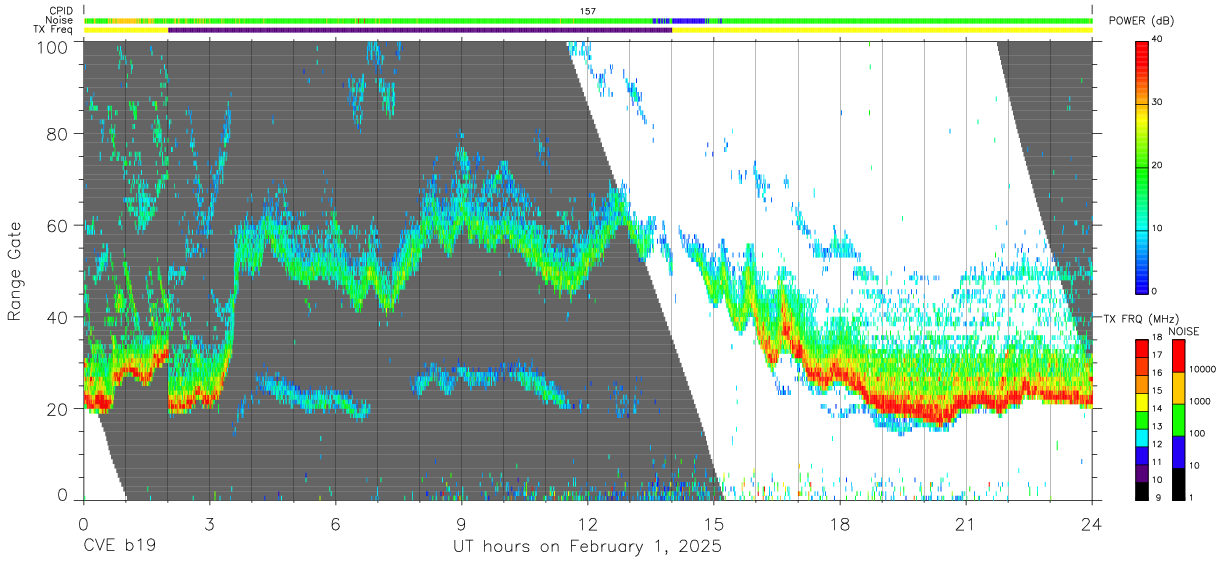Click the 30 tick on power scale

[1159, 103]
